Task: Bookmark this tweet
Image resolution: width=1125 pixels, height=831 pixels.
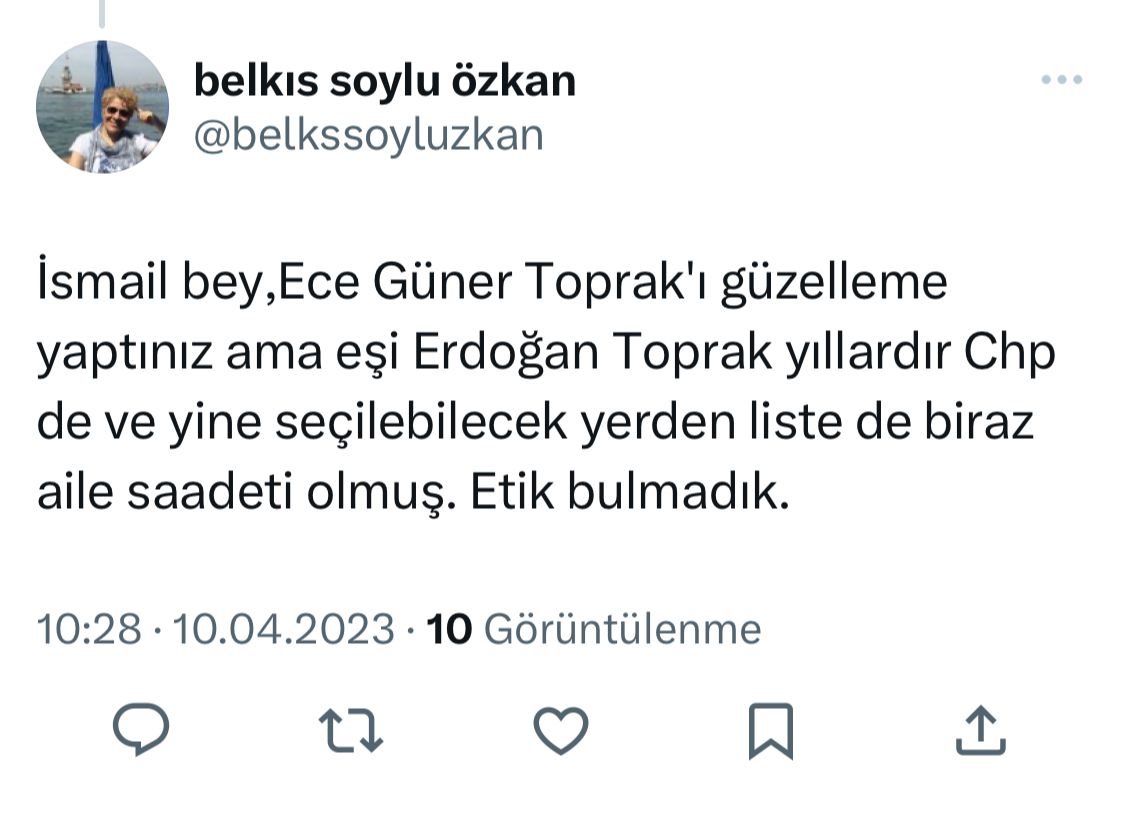Action: [x=771, y=730]
